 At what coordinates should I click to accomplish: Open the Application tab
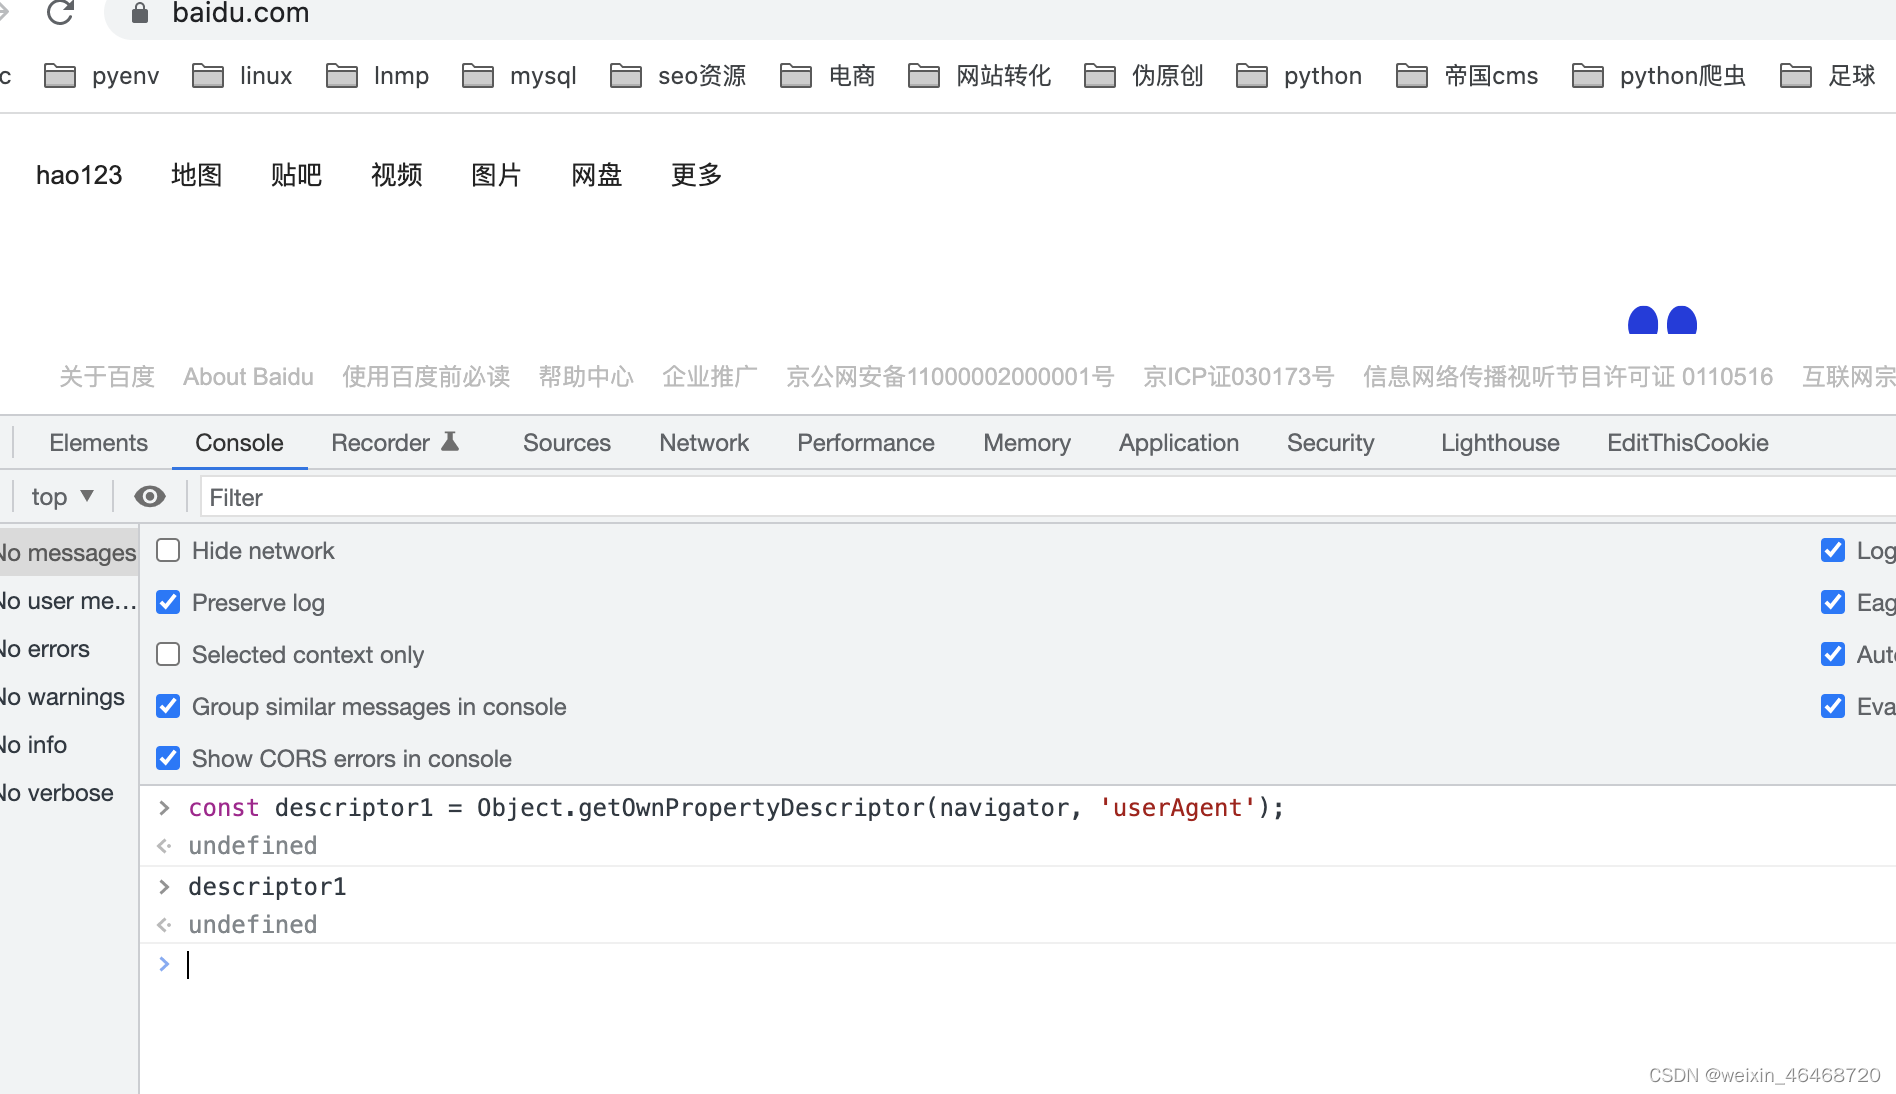coord(1179,443)
